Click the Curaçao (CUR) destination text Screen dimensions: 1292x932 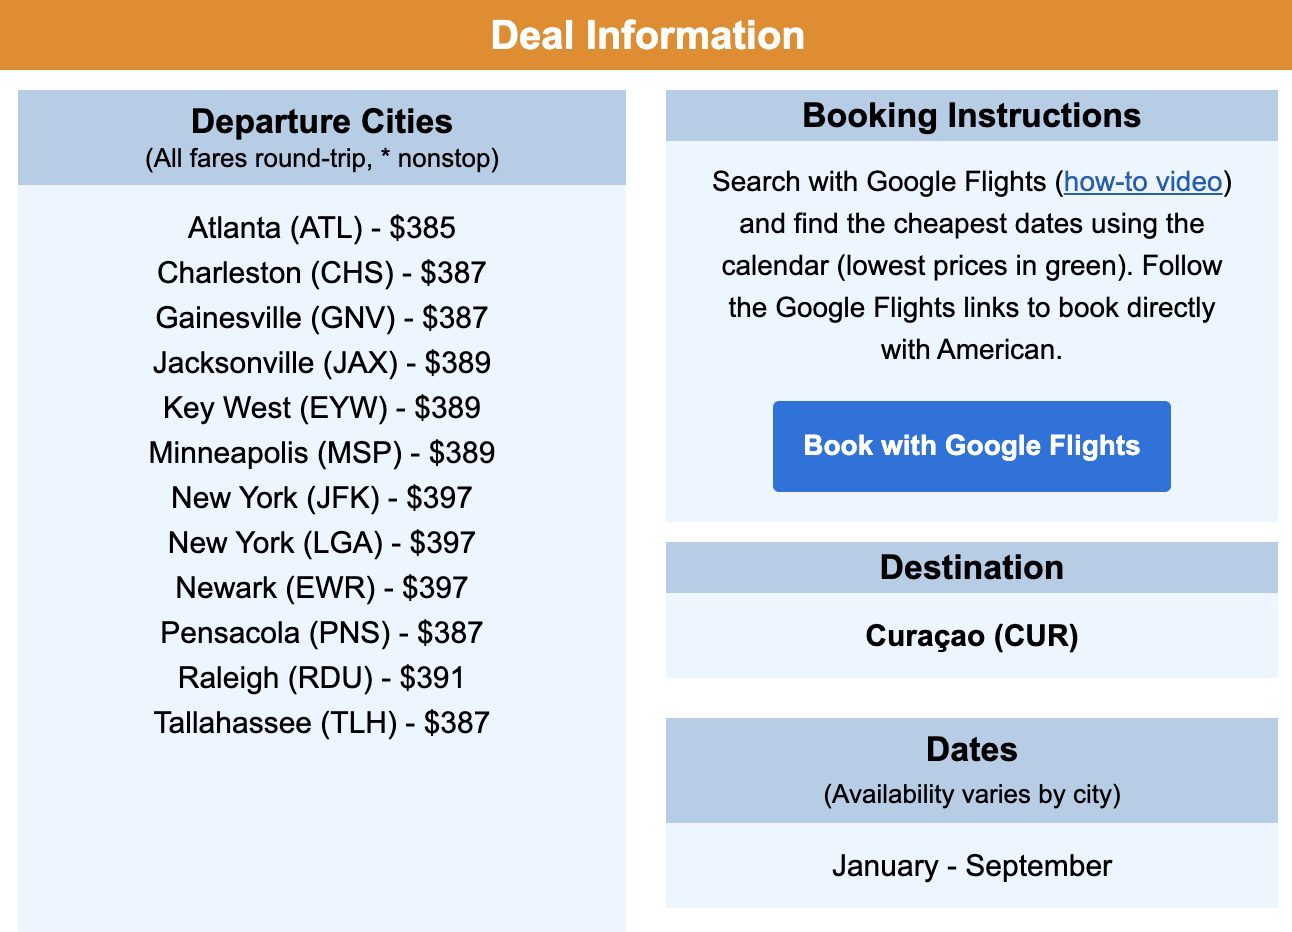coord(971,636)
